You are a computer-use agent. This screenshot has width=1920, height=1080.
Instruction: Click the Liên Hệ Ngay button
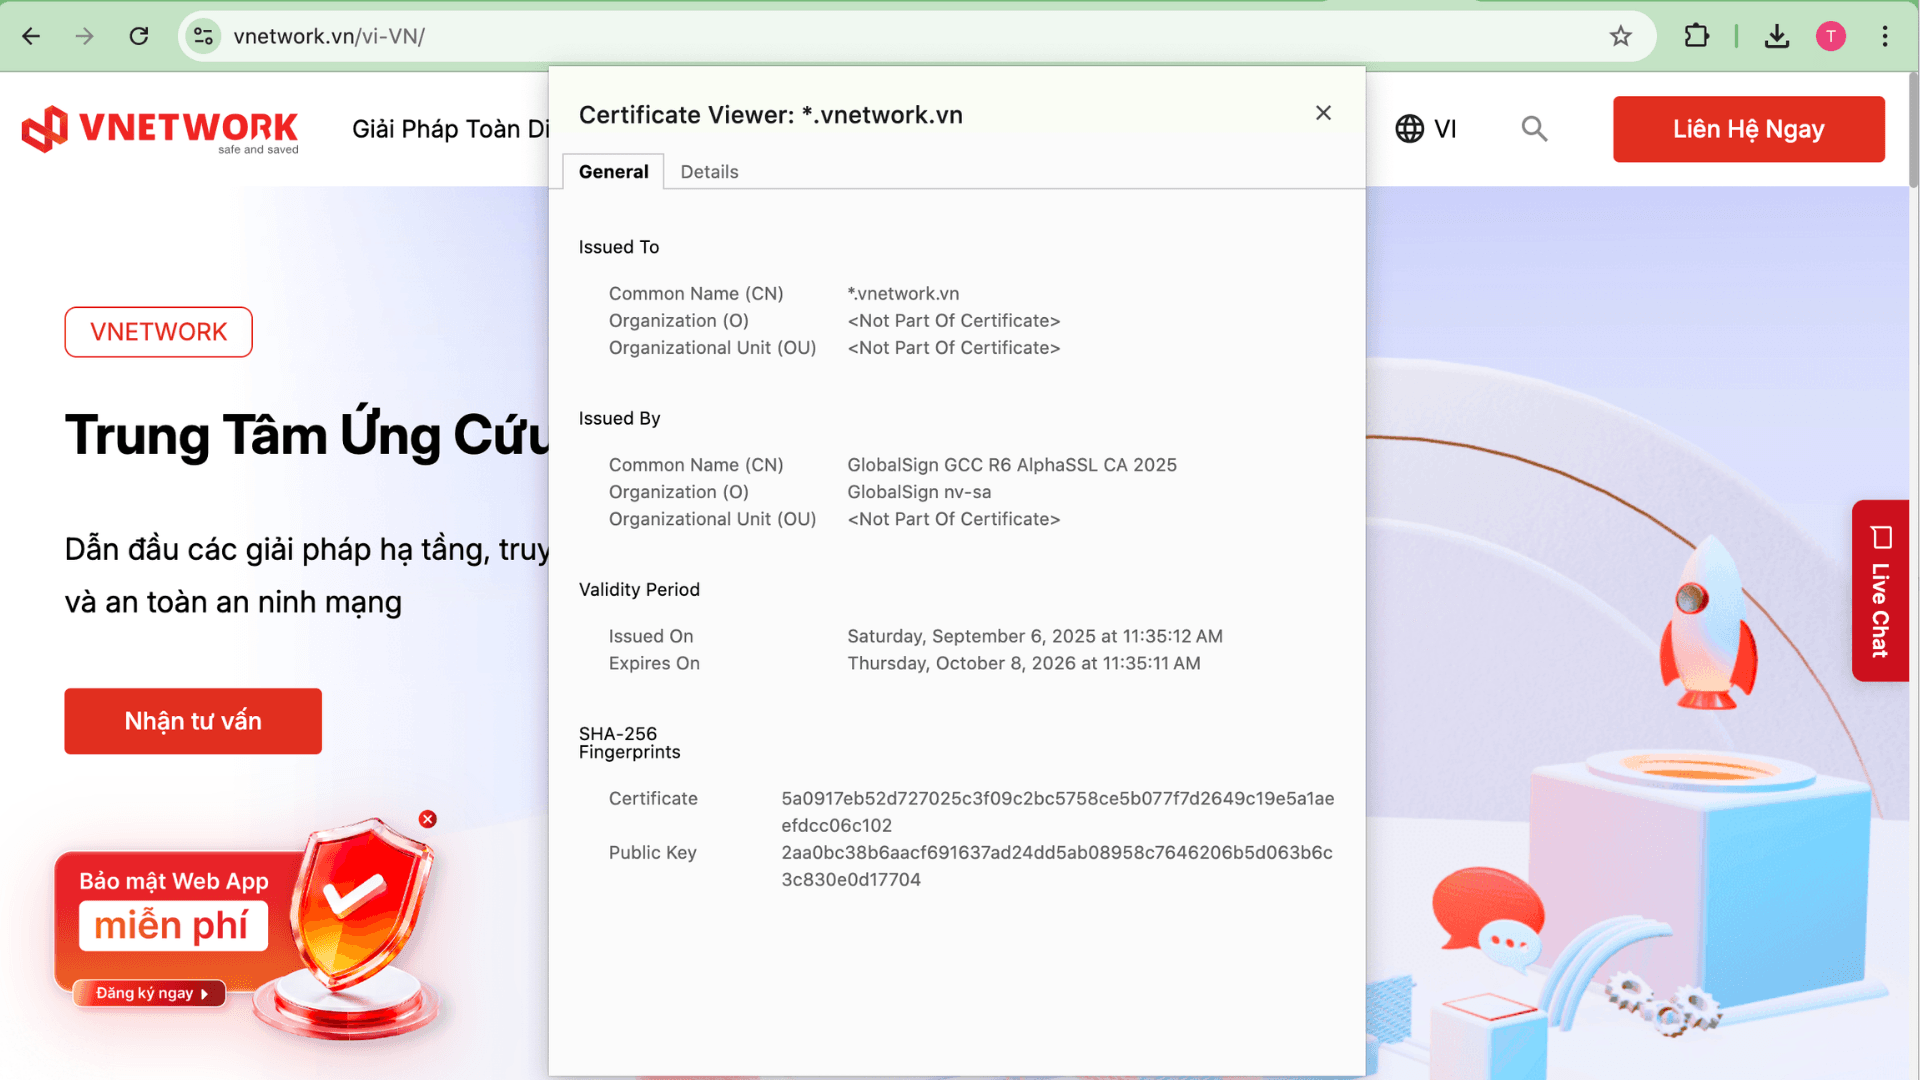tap(1749, 129)
